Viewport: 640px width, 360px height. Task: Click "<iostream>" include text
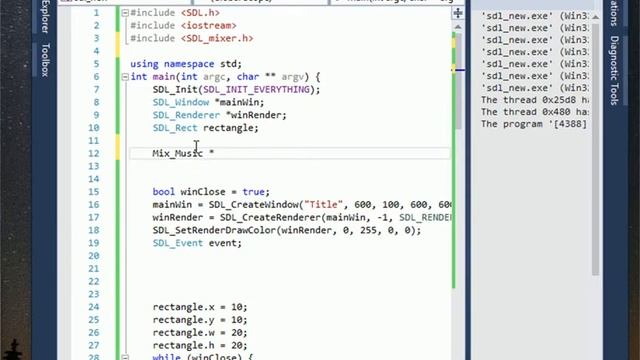tap(209, 26)
